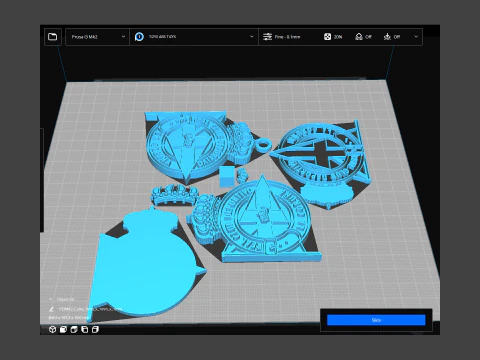Click the blue extruder material icon
This screenshot has height=360, width=480.
click(x=139, y=37)
